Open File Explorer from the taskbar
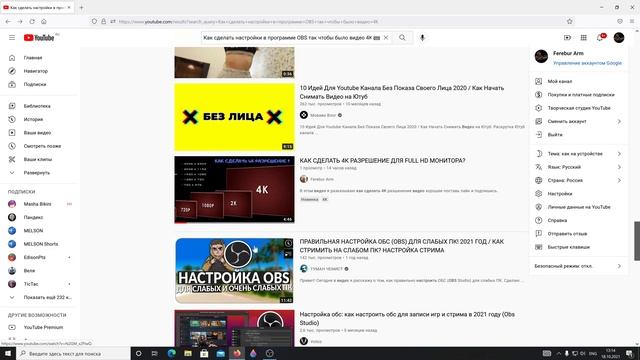The image size is (640, 360). pos(188,353)
